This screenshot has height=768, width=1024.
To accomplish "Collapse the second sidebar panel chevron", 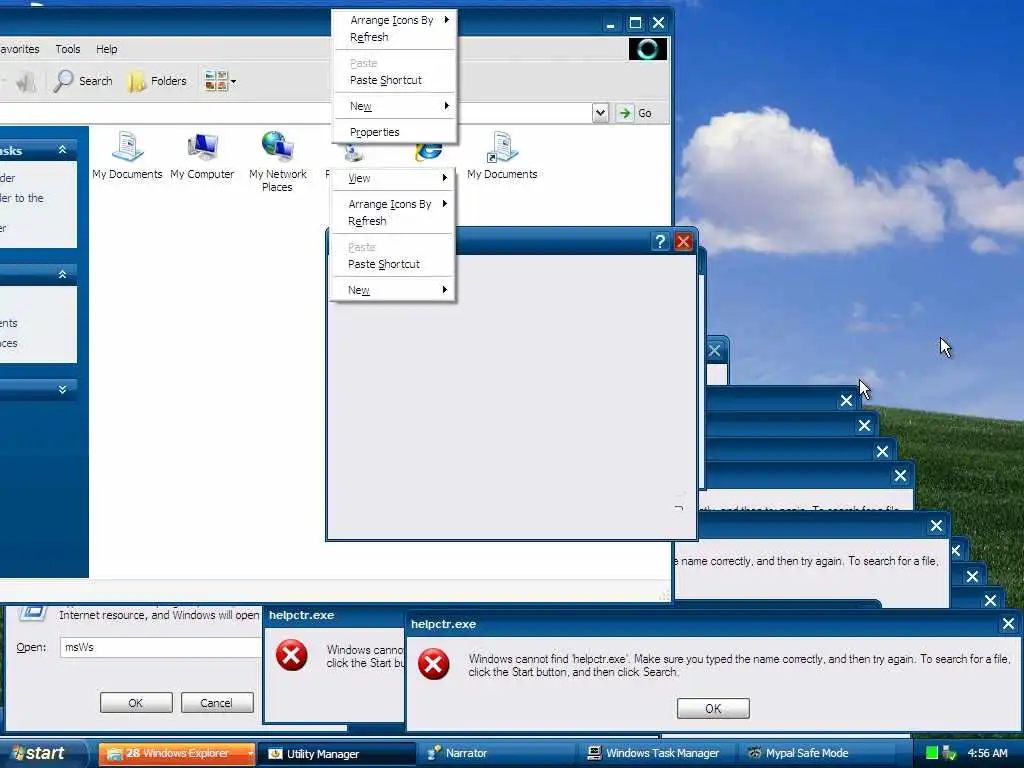I will pyautogui.click(x=63, y=274).
